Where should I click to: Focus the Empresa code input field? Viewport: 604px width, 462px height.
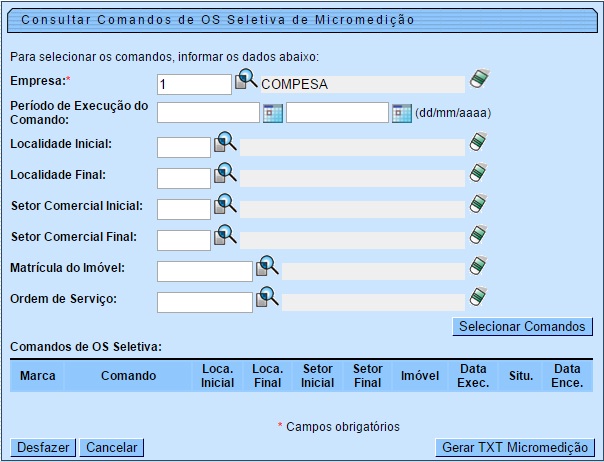[x=194, y=84]
